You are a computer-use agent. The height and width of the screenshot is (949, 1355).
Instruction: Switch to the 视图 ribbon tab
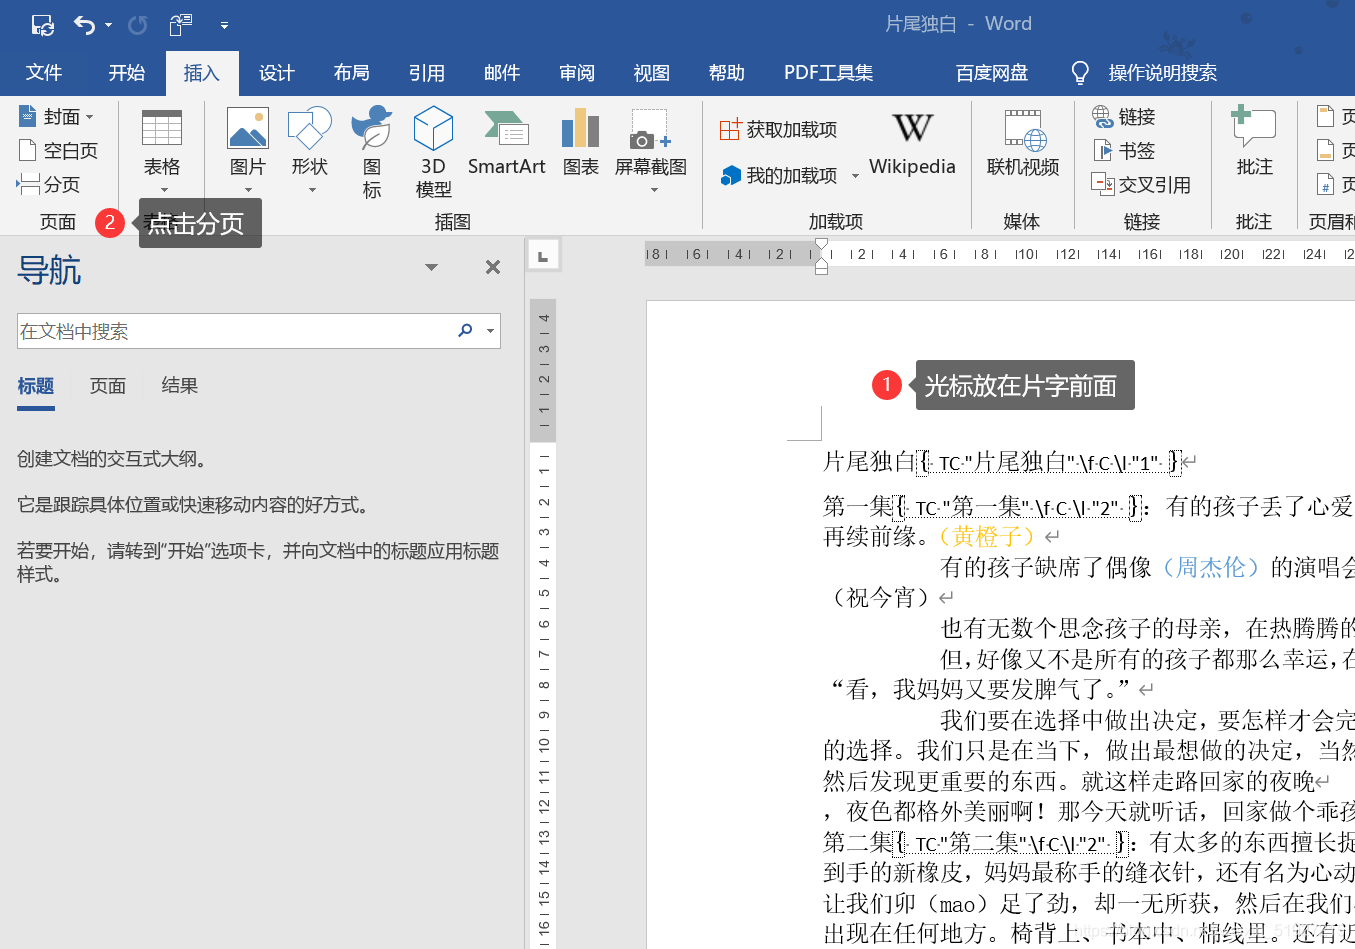[x=652, y=73]
